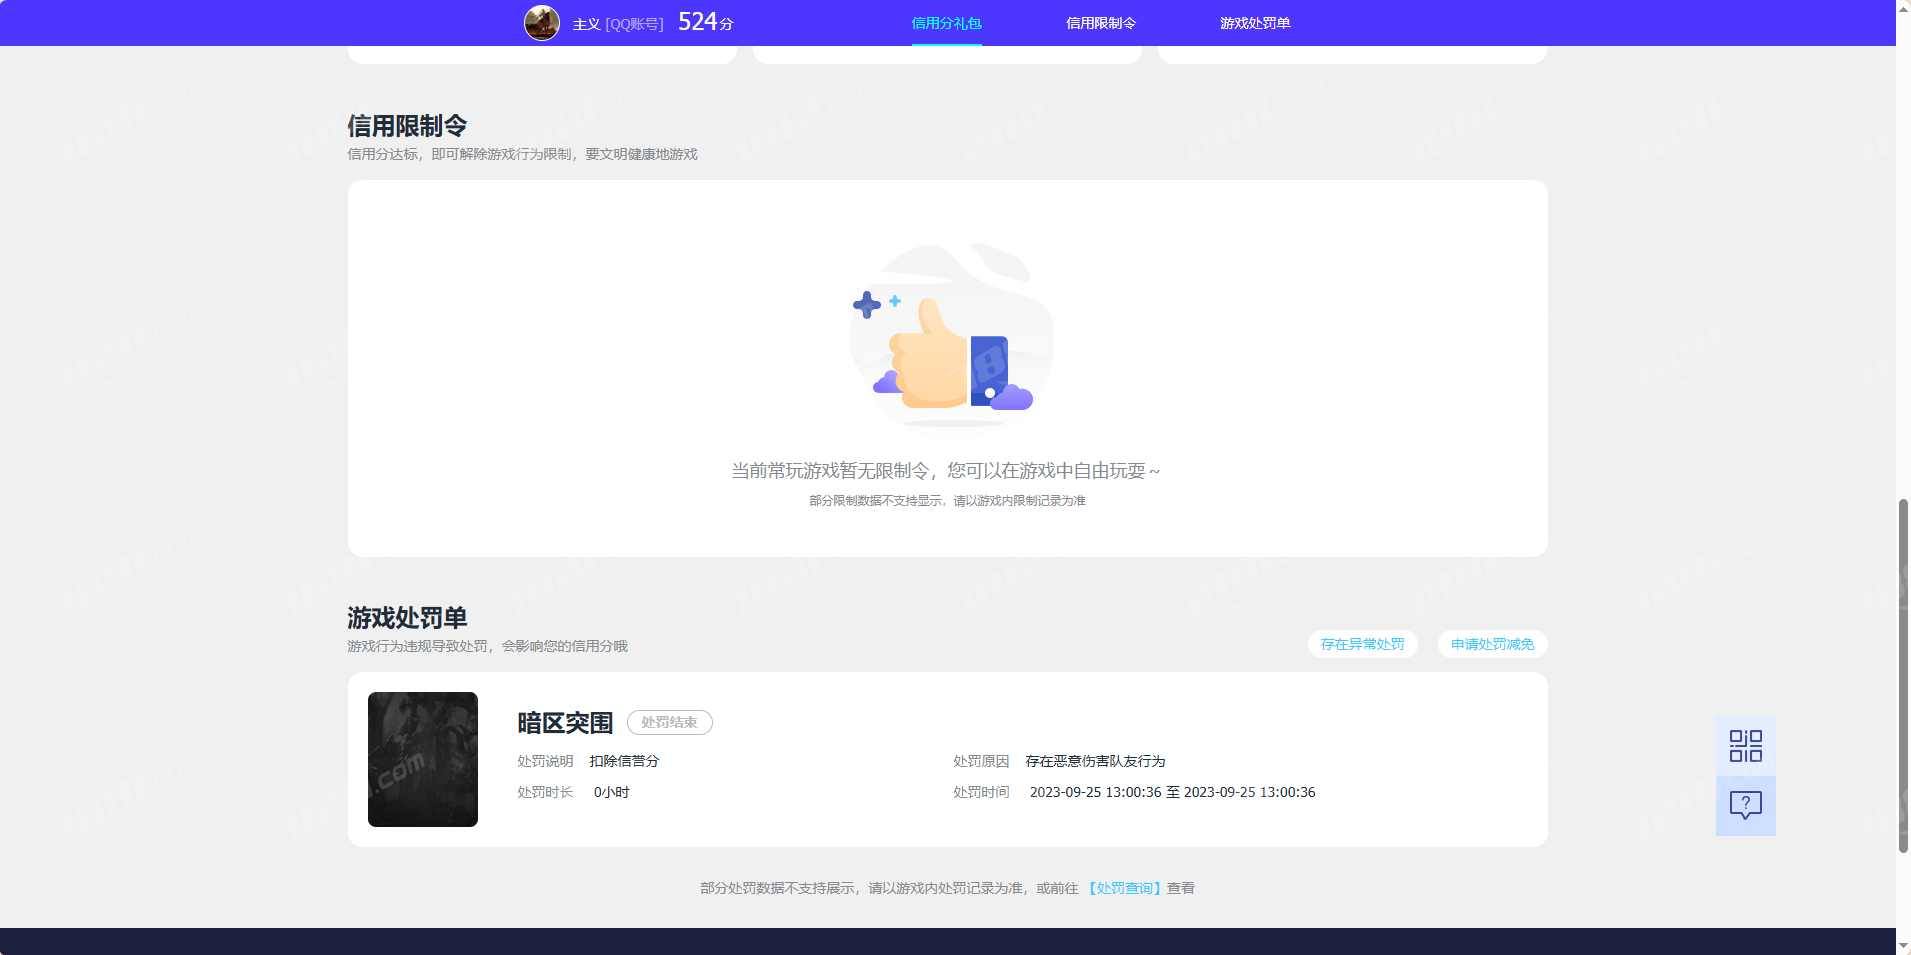
Task: Click 申请处罚减免 button
Action: [x=1492, y=644]
